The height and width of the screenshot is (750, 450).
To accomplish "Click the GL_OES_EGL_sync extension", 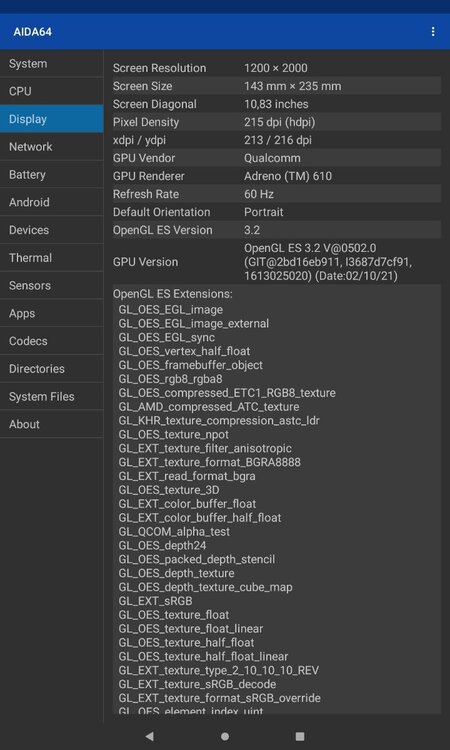I will (166, 338).
